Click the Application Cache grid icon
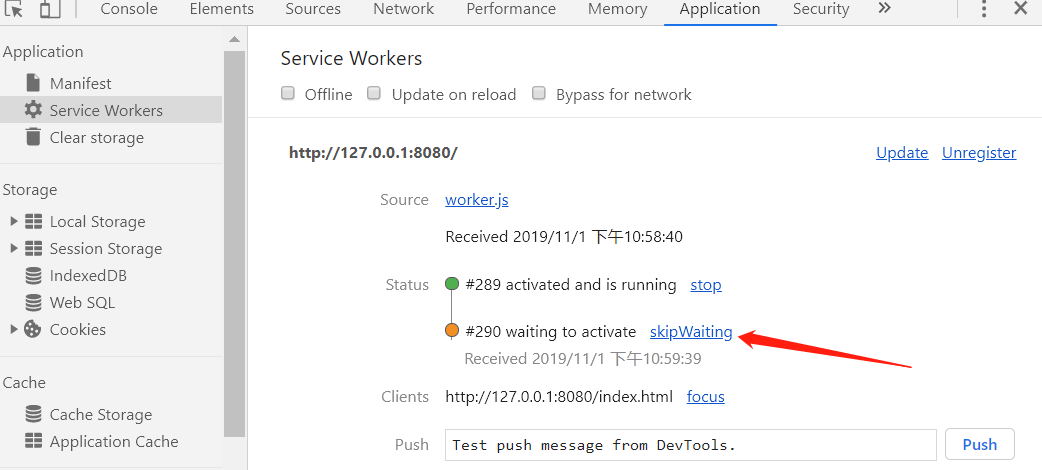 pyautogui.click(x=33, y=441)
